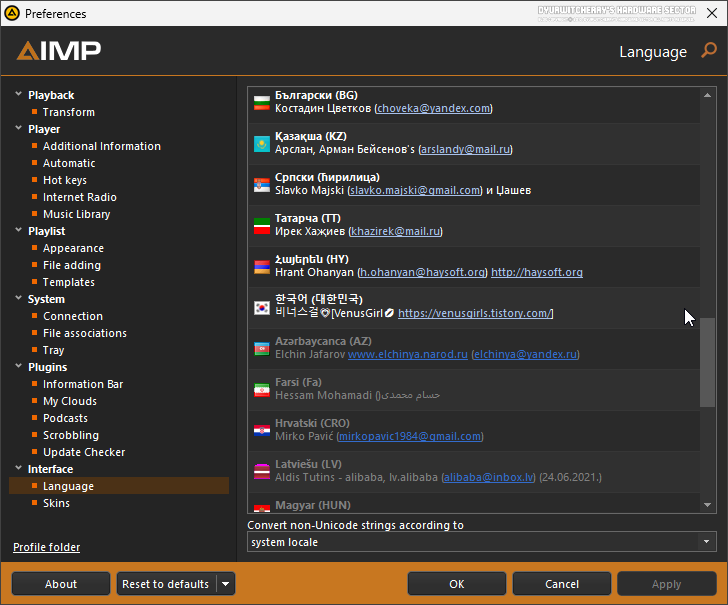Click the Iran flag icon for Farsi

tap(262, 390)
